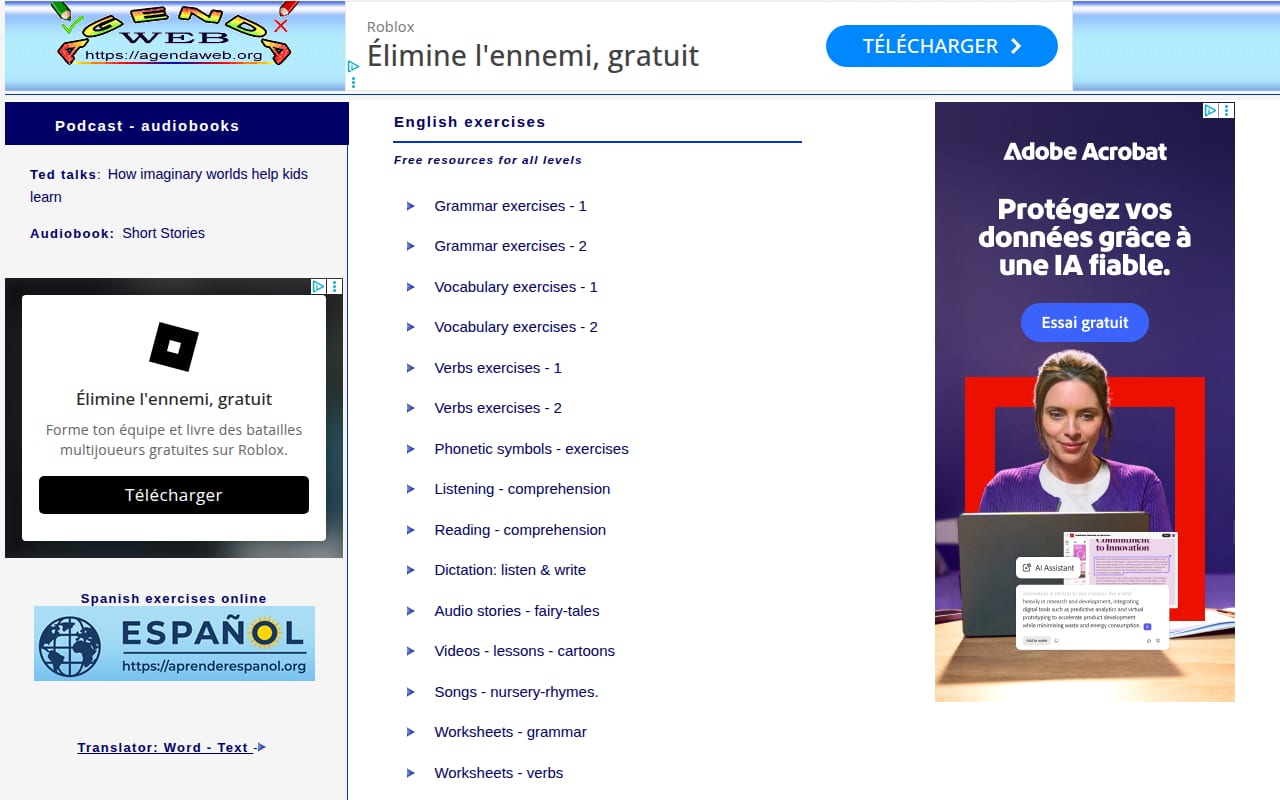This screenshot has width=1280, height=800.
Task: Click arrow bullet beside Grammar exercises - 2
Action: coord(411,246)
